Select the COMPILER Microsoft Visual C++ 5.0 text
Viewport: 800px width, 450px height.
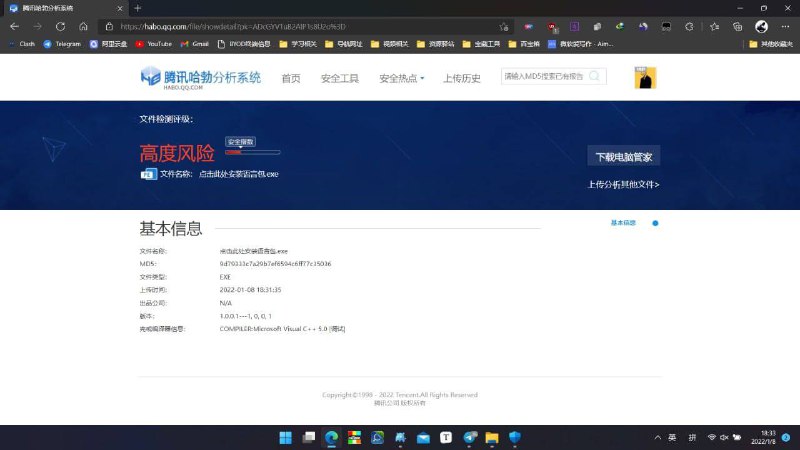[282, 329]
